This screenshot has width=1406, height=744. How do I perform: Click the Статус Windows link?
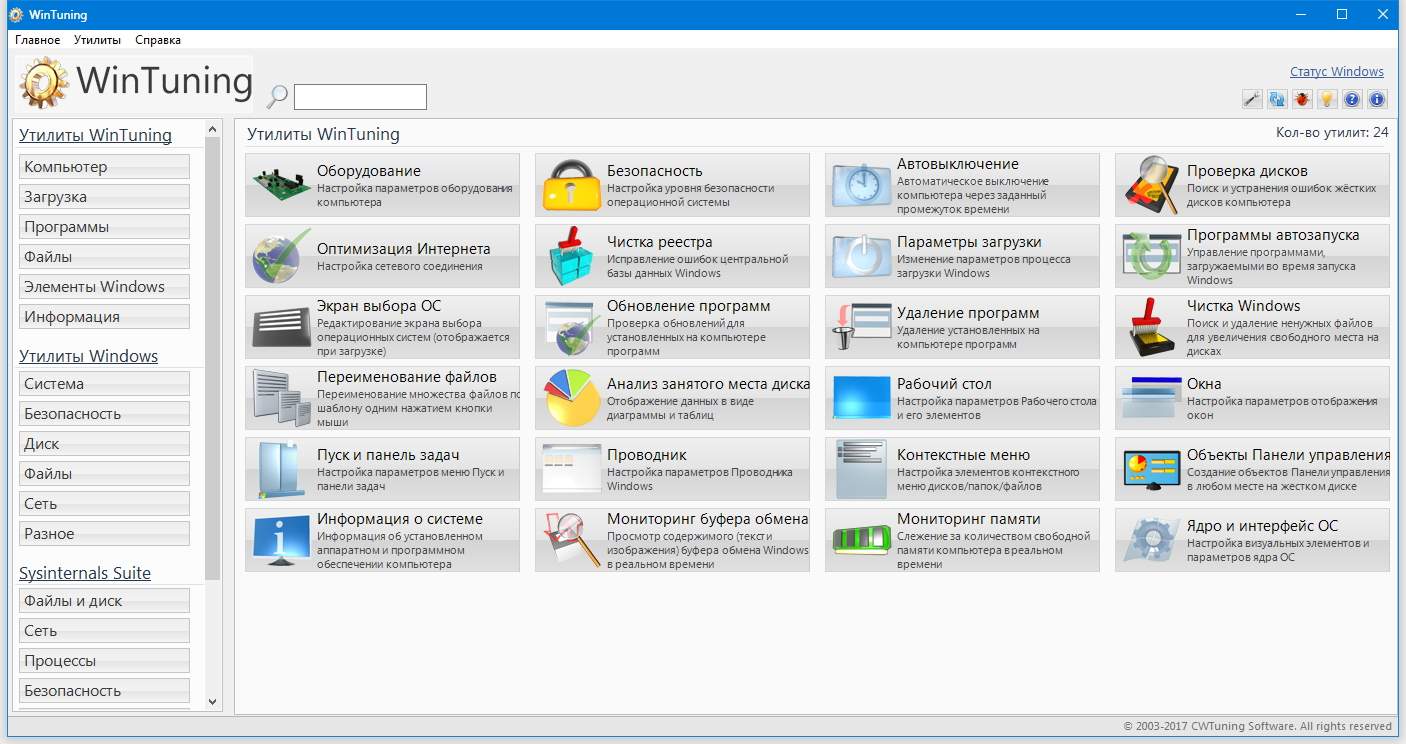[x=1336, y=72]
